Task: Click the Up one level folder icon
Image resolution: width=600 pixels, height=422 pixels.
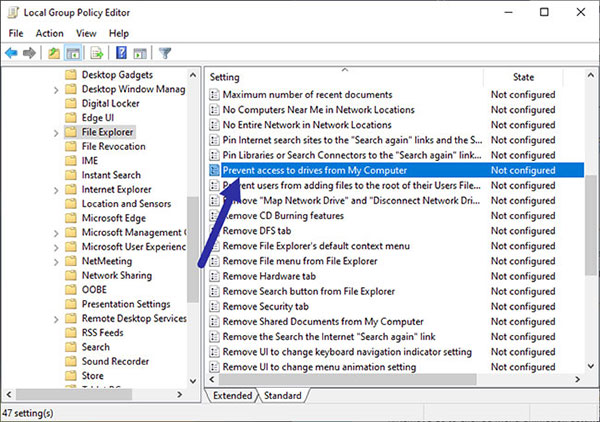Action: tap(54, 53)
